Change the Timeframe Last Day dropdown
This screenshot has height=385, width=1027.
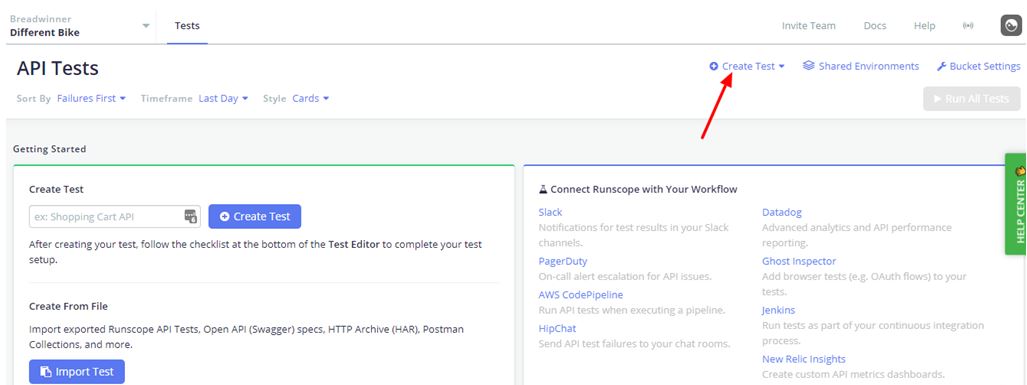[x=223, y=98]
